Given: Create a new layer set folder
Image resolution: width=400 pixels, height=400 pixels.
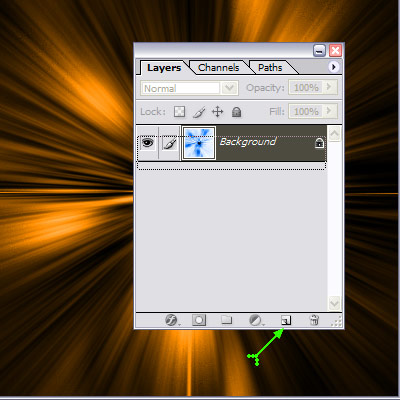Looking at the screenshot, I should [227, 320].
